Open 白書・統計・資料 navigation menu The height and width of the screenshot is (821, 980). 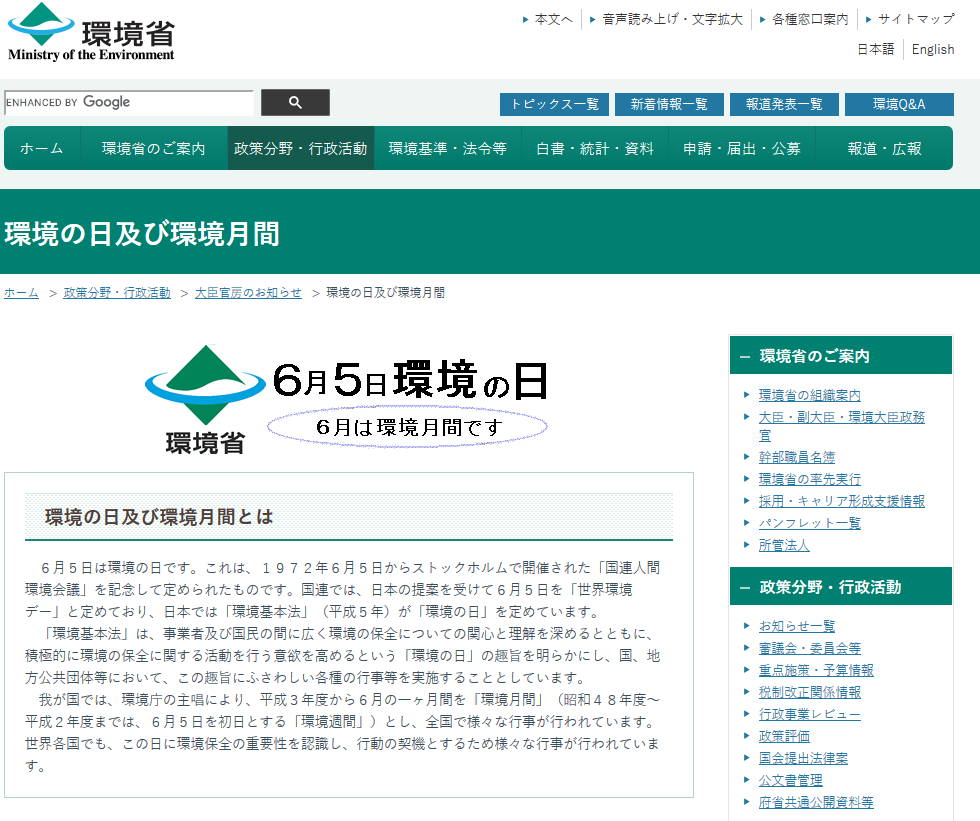595,148
